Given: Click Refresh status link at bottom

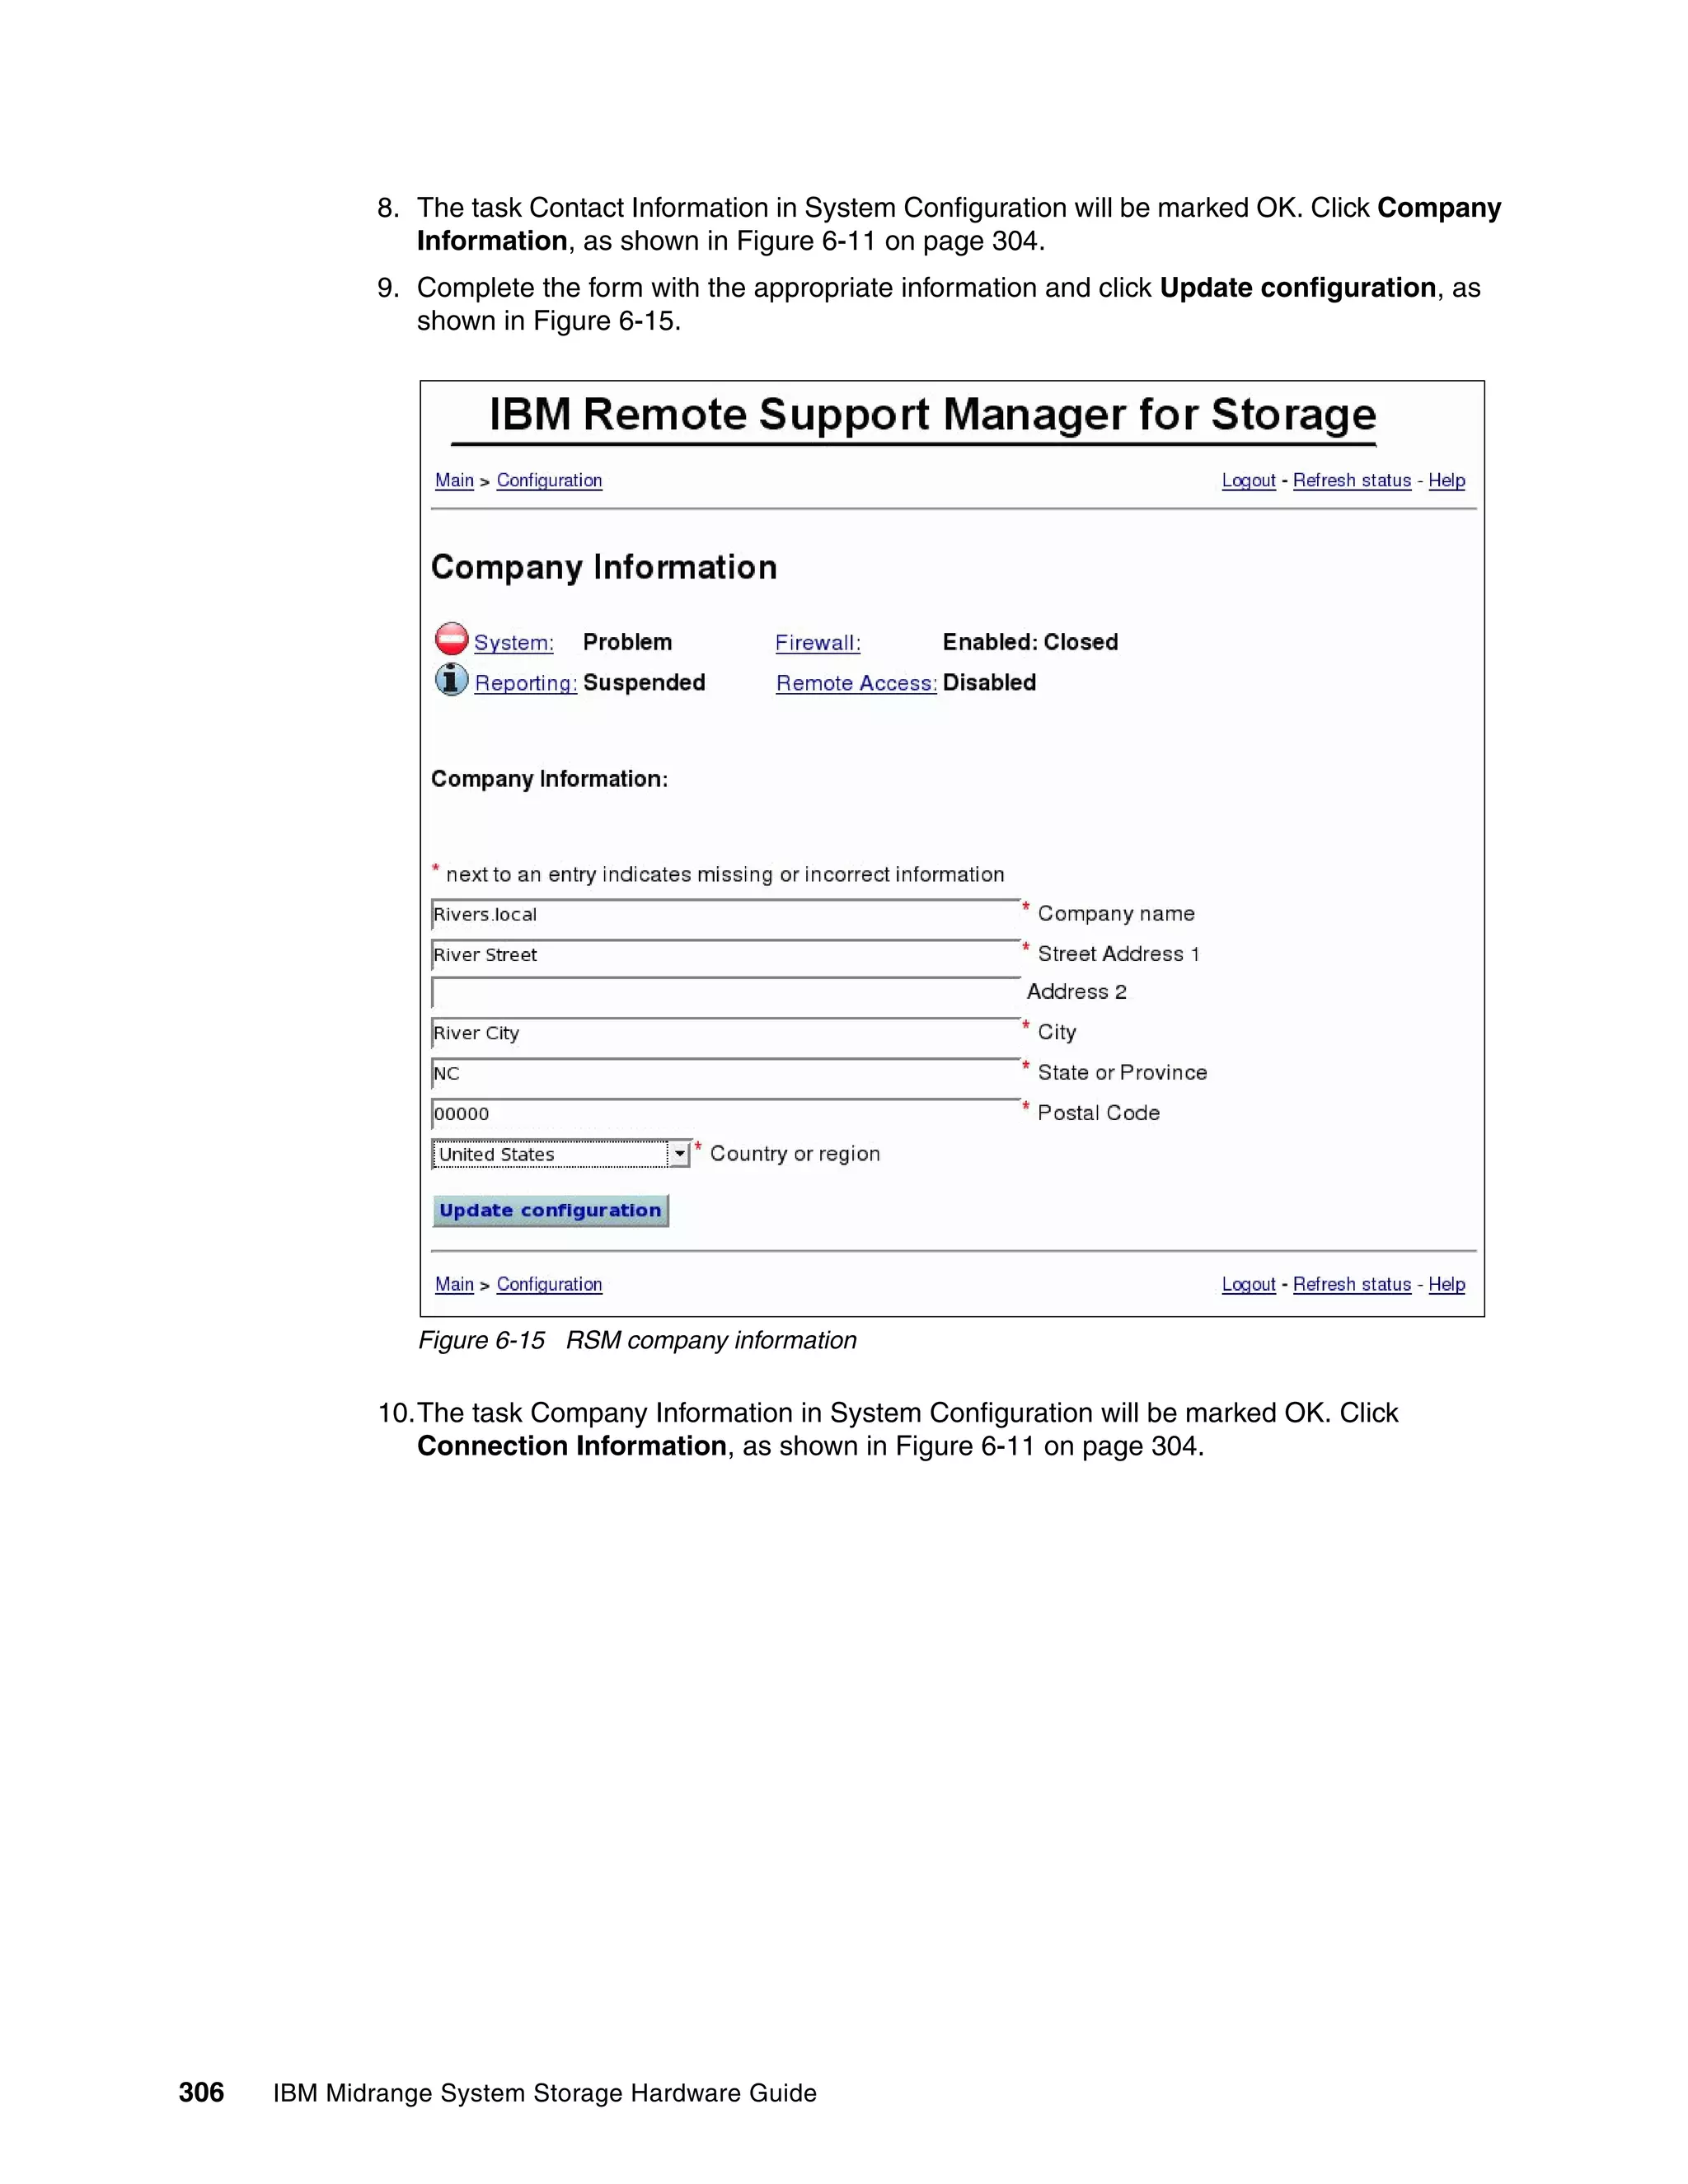Looking at the screenshot, I should point(1352,1284).
